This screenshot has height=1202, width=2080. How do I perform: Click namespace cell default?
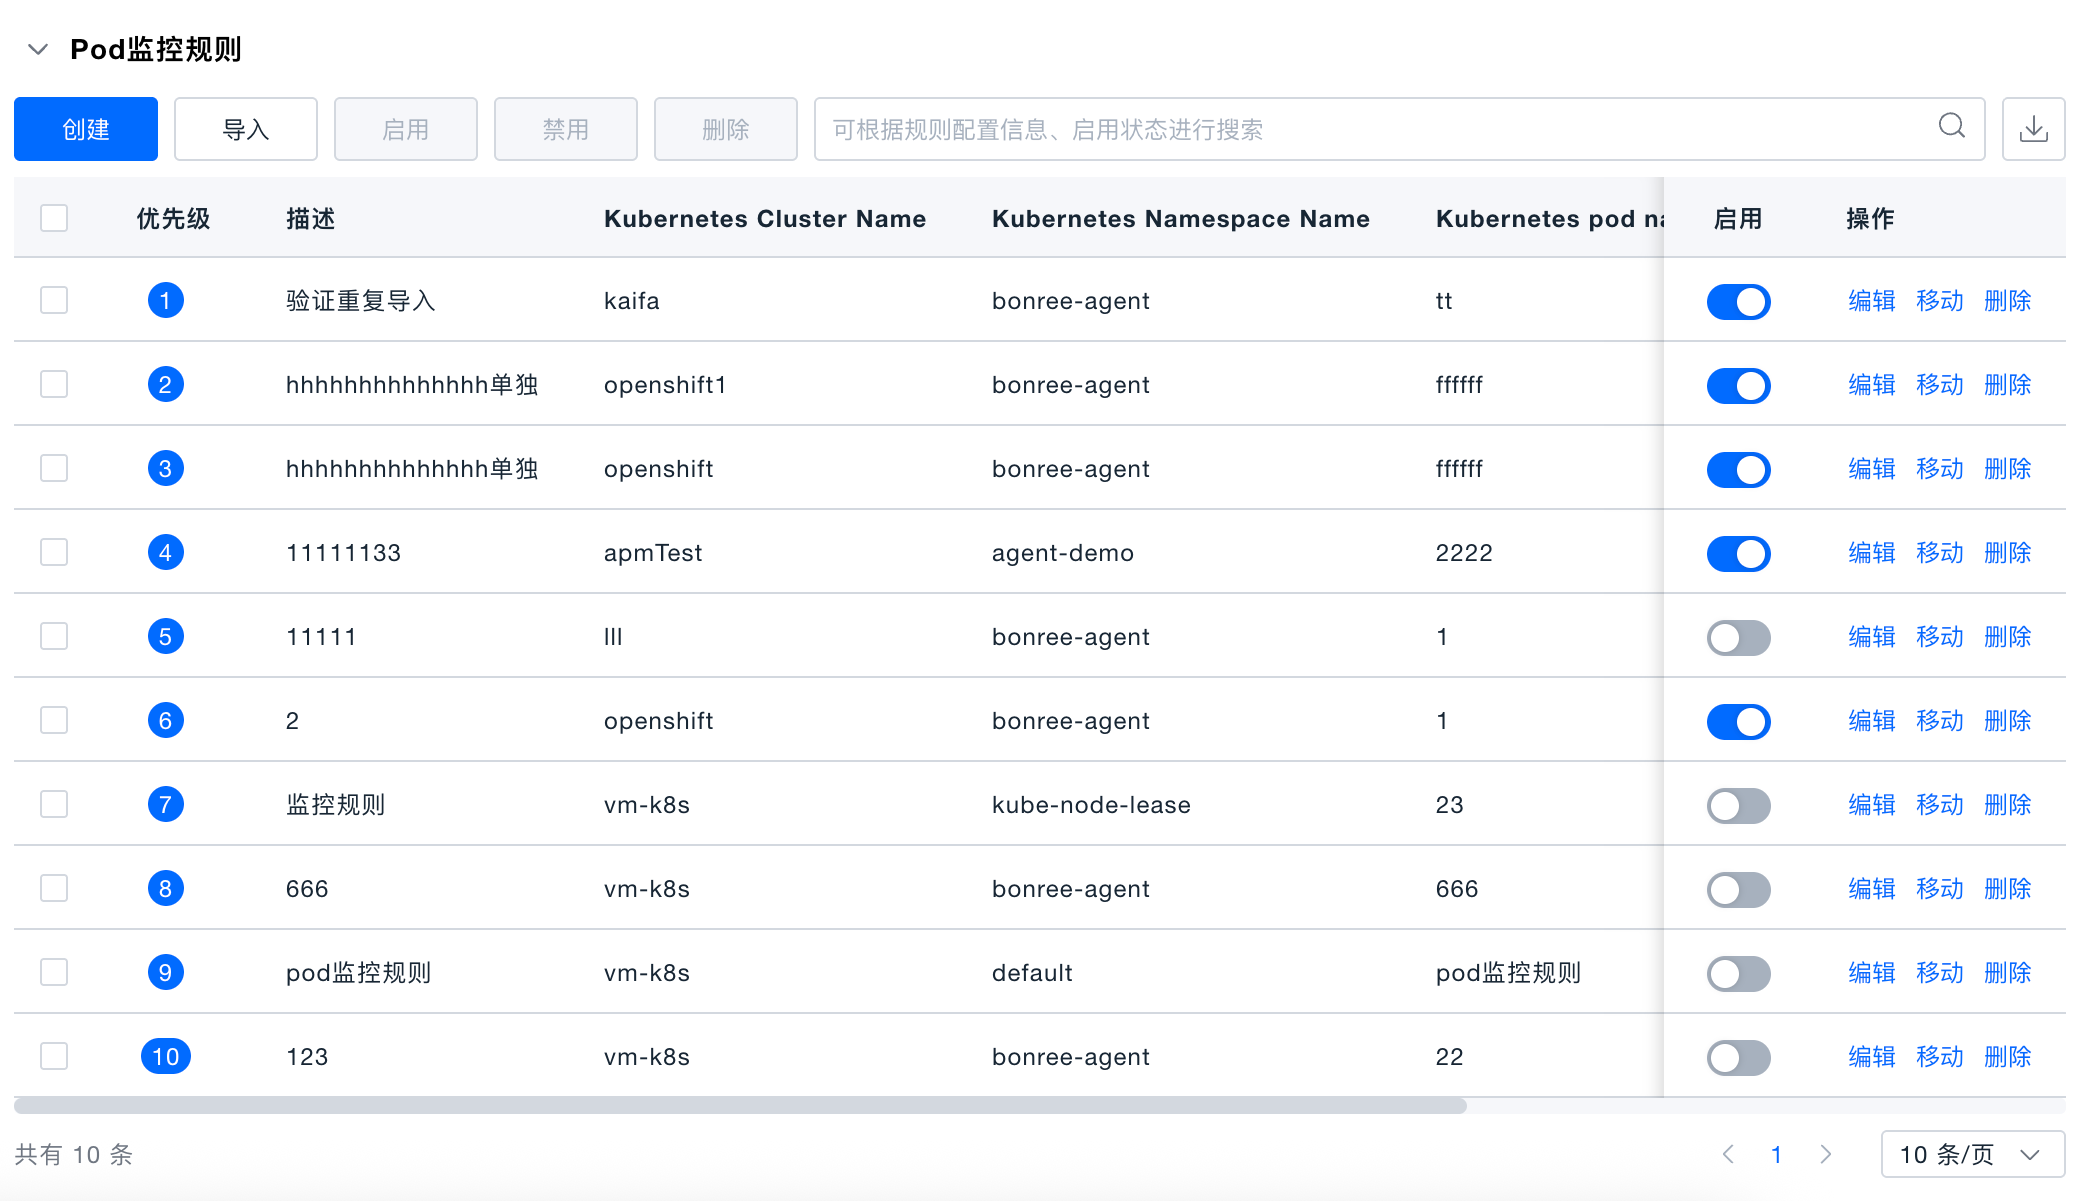(1032, 972)
